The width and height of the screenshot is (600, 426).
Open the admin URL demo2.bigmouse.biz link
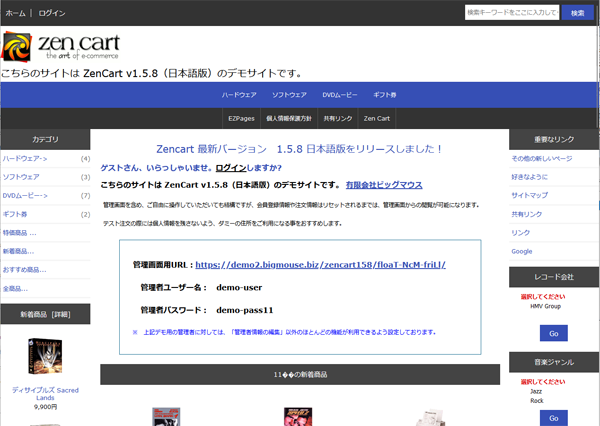(x=320, y=264)
